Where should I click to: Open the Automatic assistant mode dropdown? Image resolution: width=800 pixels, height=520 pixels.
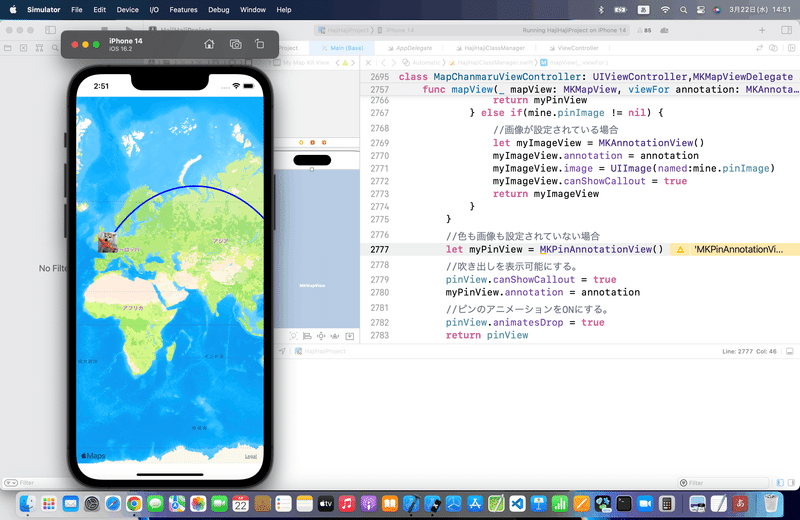tap(421, 63)
